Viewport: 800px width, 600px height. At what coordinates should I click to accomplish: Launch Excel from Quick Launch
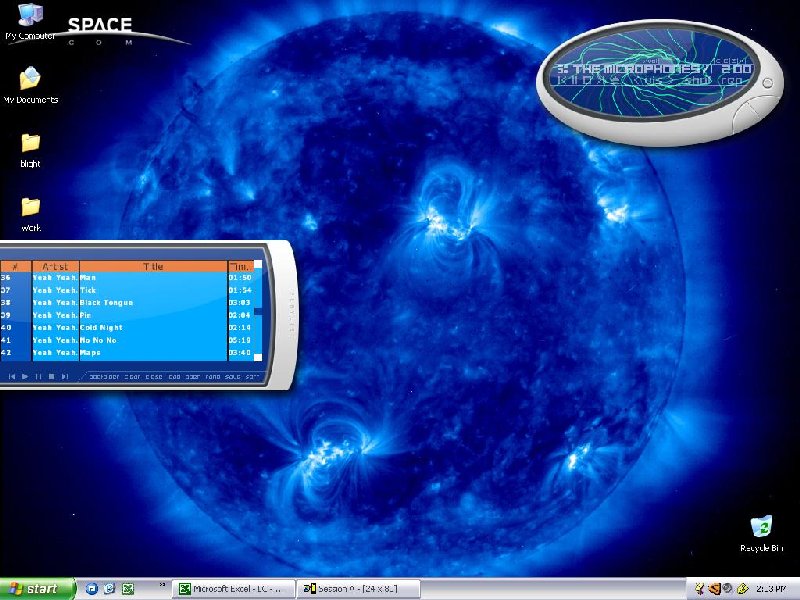pos(128,589)
